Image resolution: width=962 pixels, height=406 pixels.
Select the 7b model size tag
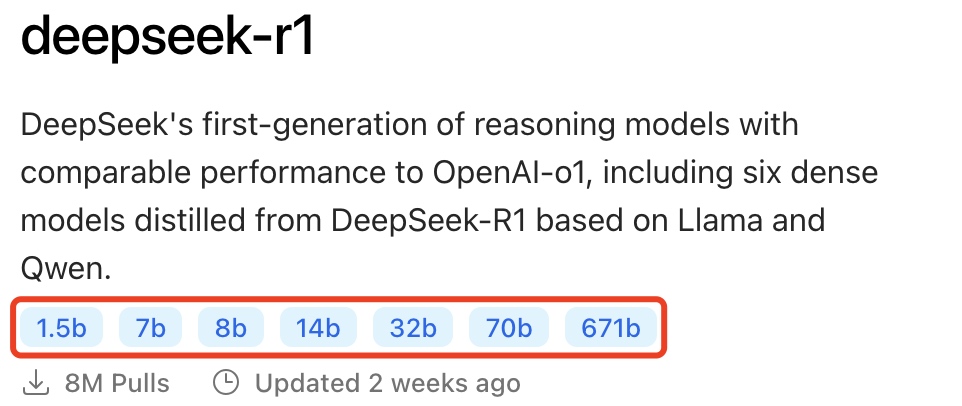tap(150, 327)
